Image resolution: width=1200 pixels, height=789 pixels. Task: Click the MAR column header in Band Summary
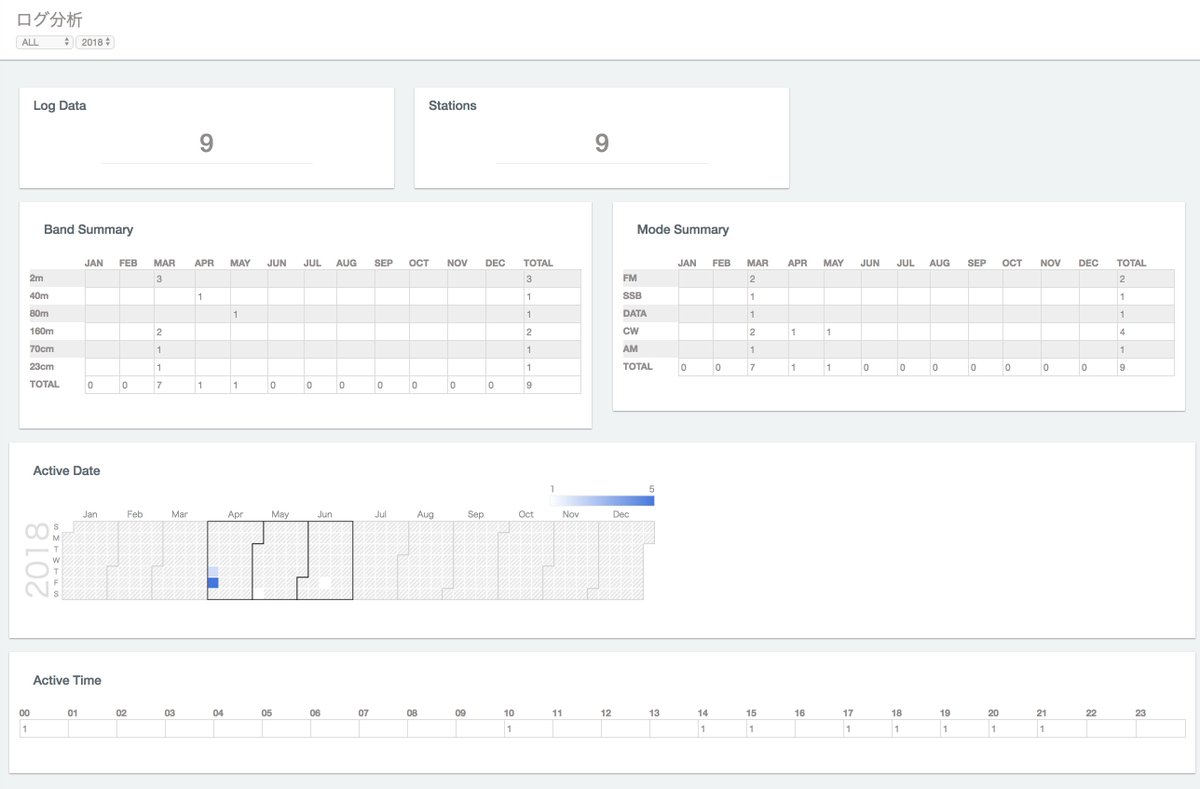tap(164, 263)
